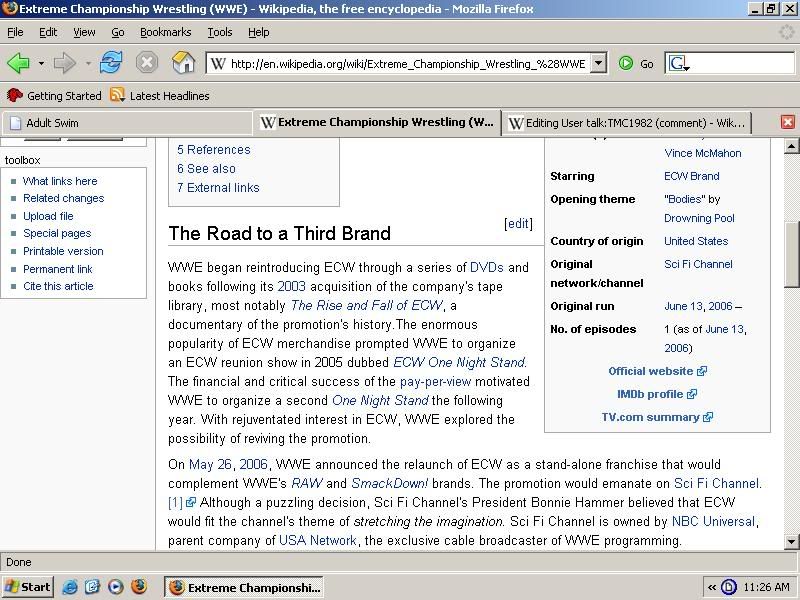This screenshot has height=600, width=800.
Task: Open the Back button history dropdown
Action: (41, 64)
